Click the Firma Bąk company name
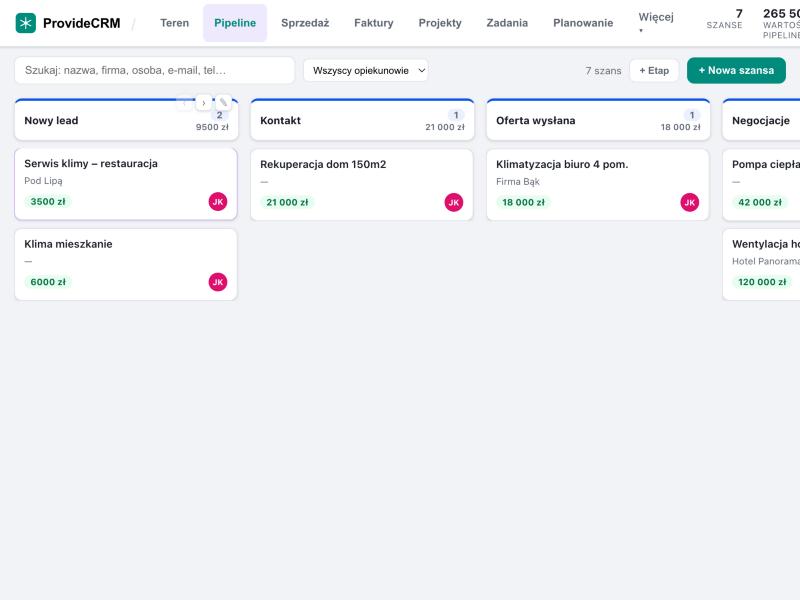Screen dimensions: 800x600 [x=517, y=182]
